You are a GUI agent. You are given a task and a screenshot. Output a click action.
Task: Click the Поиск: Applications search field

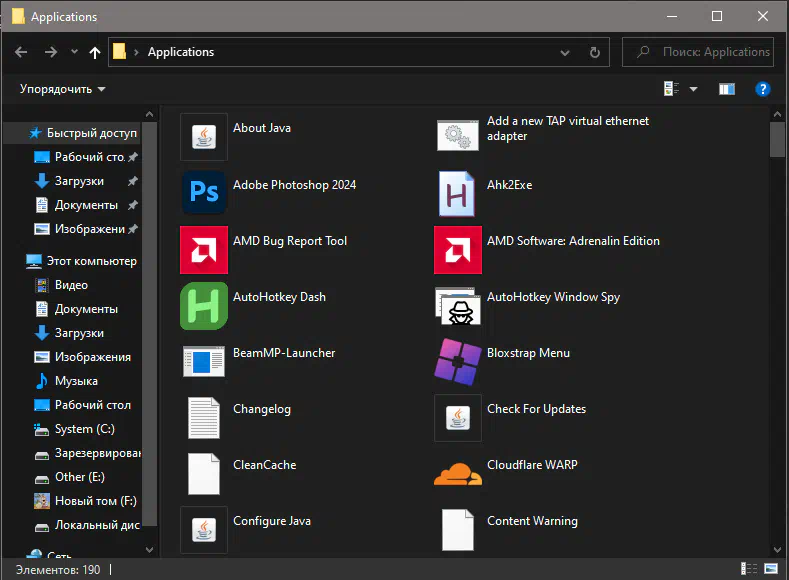(697, 52)
